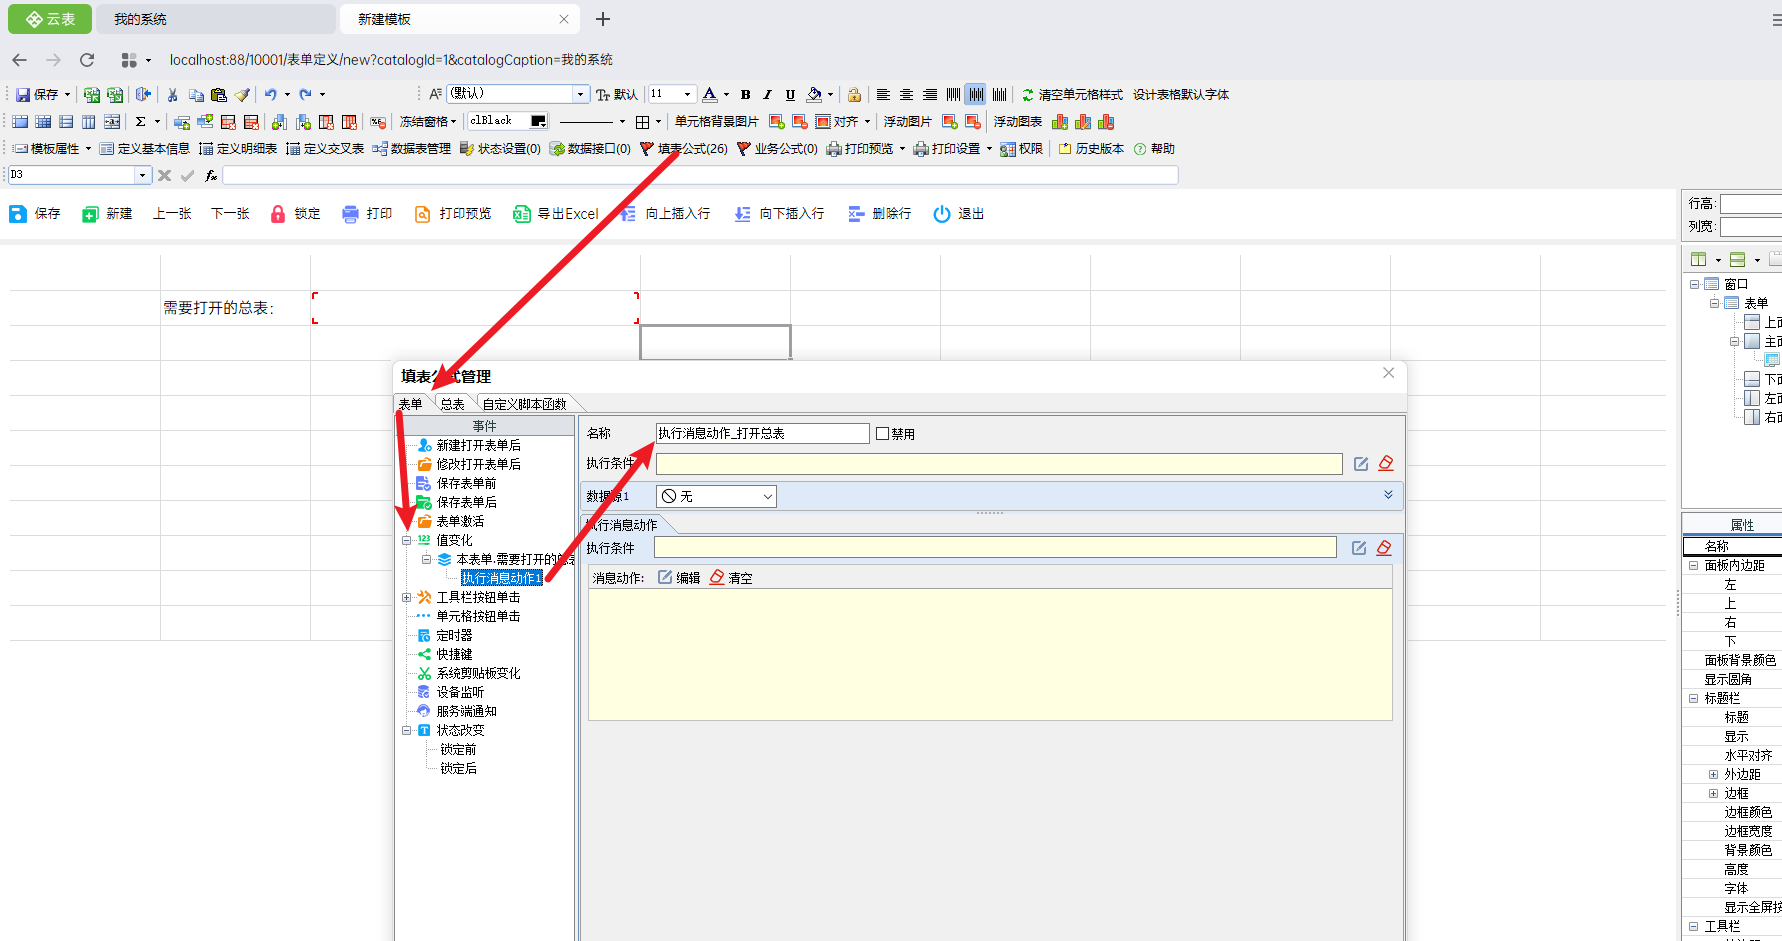The height and width of the screenshot is (941, 1782).
Task: Click the 编辑 message action button
Action: pyautogui.click(x=679, y=578)
